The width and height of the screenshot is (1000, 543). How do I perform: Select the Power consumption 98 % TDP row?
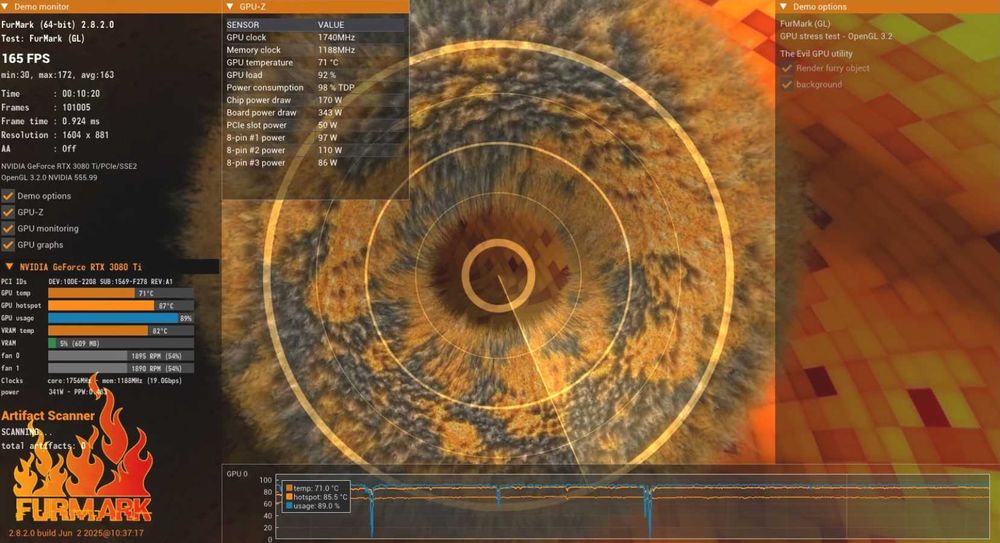click(x=315, y=87)
